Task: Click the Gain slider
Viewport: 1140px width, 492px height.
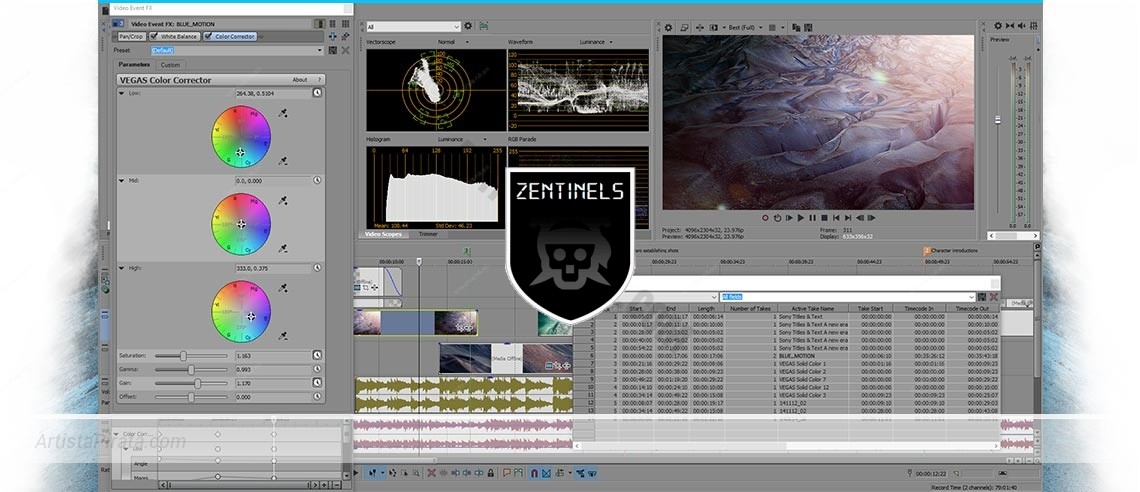Action: [190, 383]
